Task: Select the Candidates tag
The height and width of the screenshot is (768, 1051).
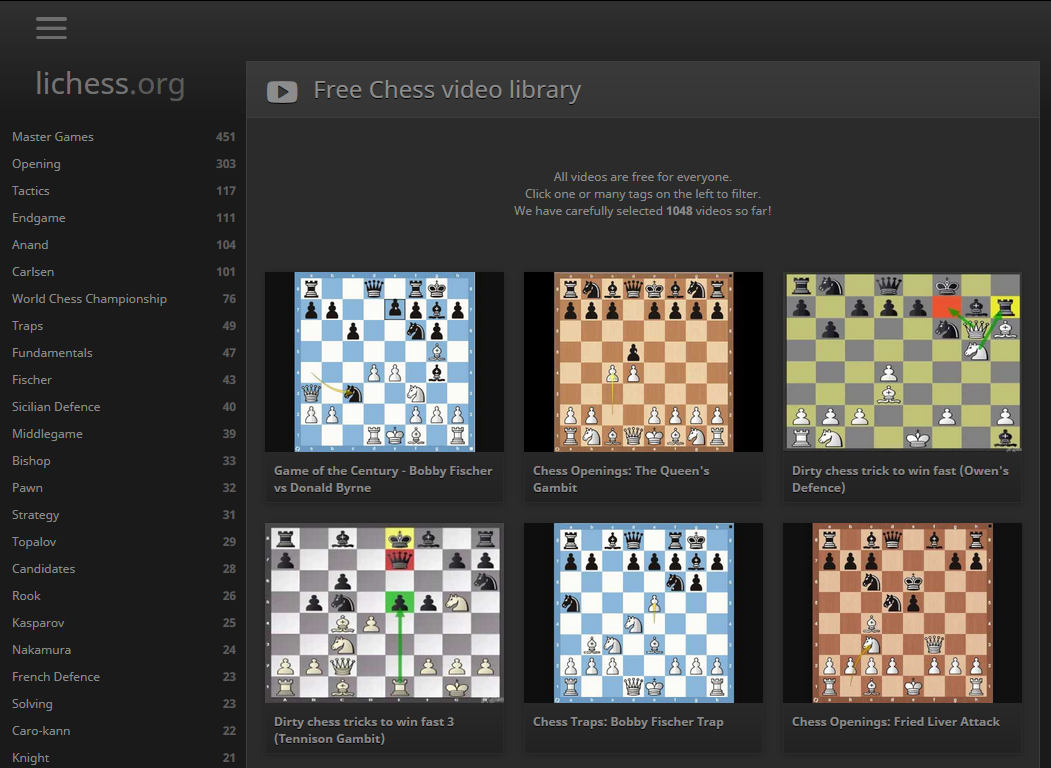Action: (123, 568)
